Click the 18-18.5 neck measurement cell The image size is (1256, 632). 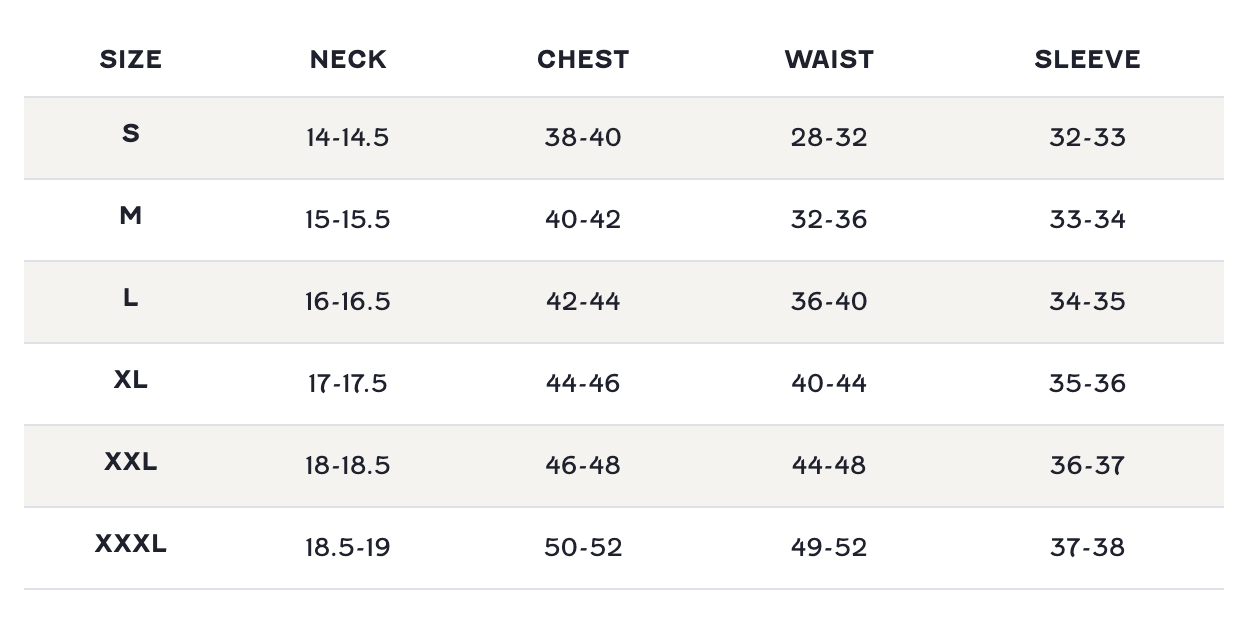348,466
